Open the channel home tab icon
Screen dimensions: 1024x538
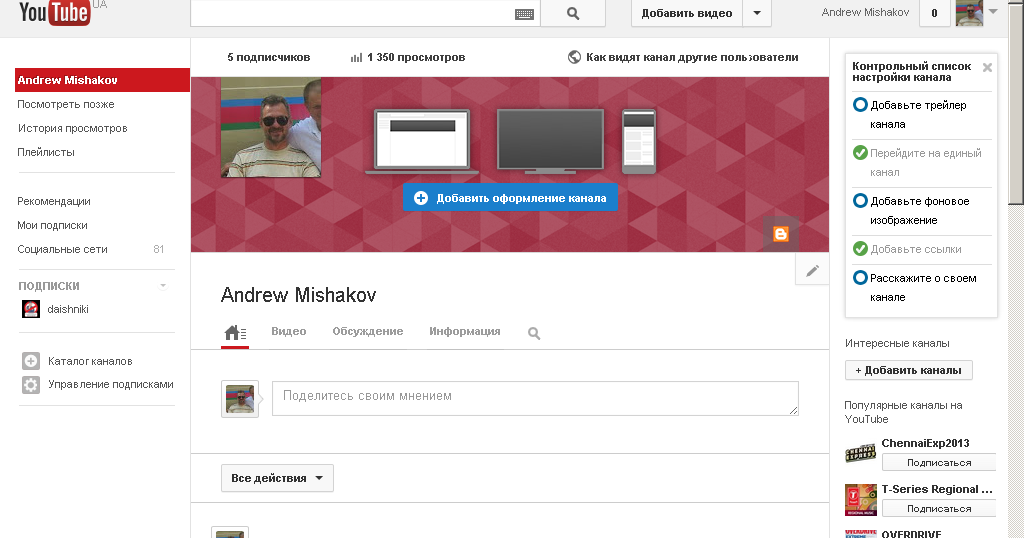coord(235,334)
